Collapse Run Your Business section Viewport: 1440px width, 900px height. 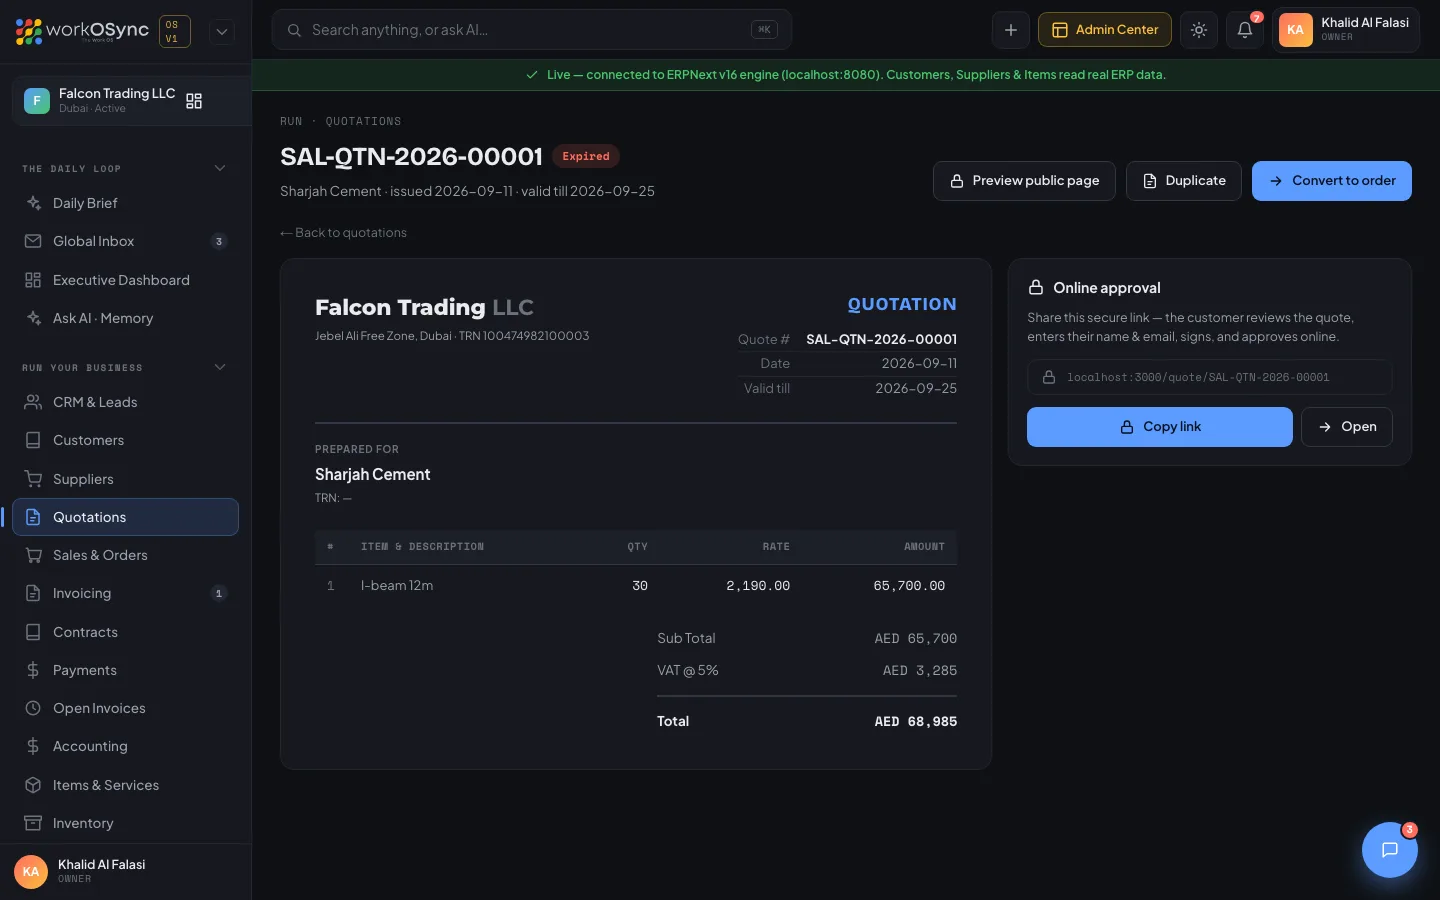[220, 367]
